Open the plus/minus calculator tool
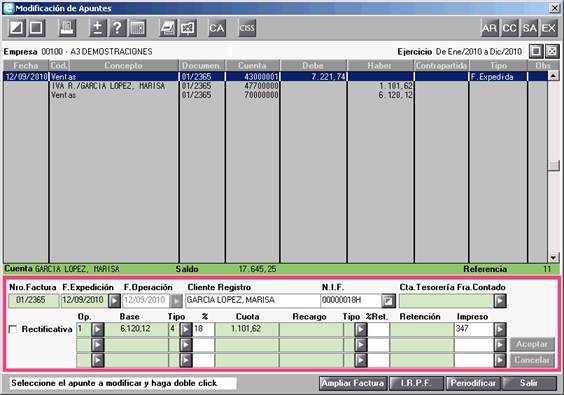The image size is (564, 395). pos(98,28)
